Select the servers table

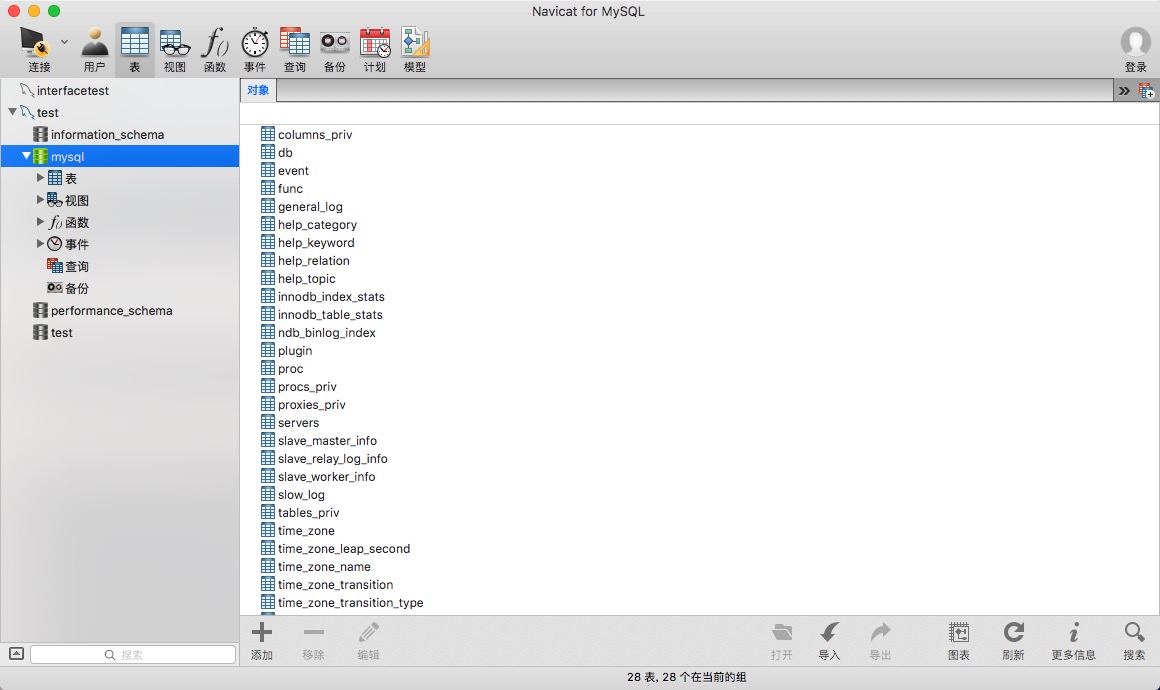point(298,422)
